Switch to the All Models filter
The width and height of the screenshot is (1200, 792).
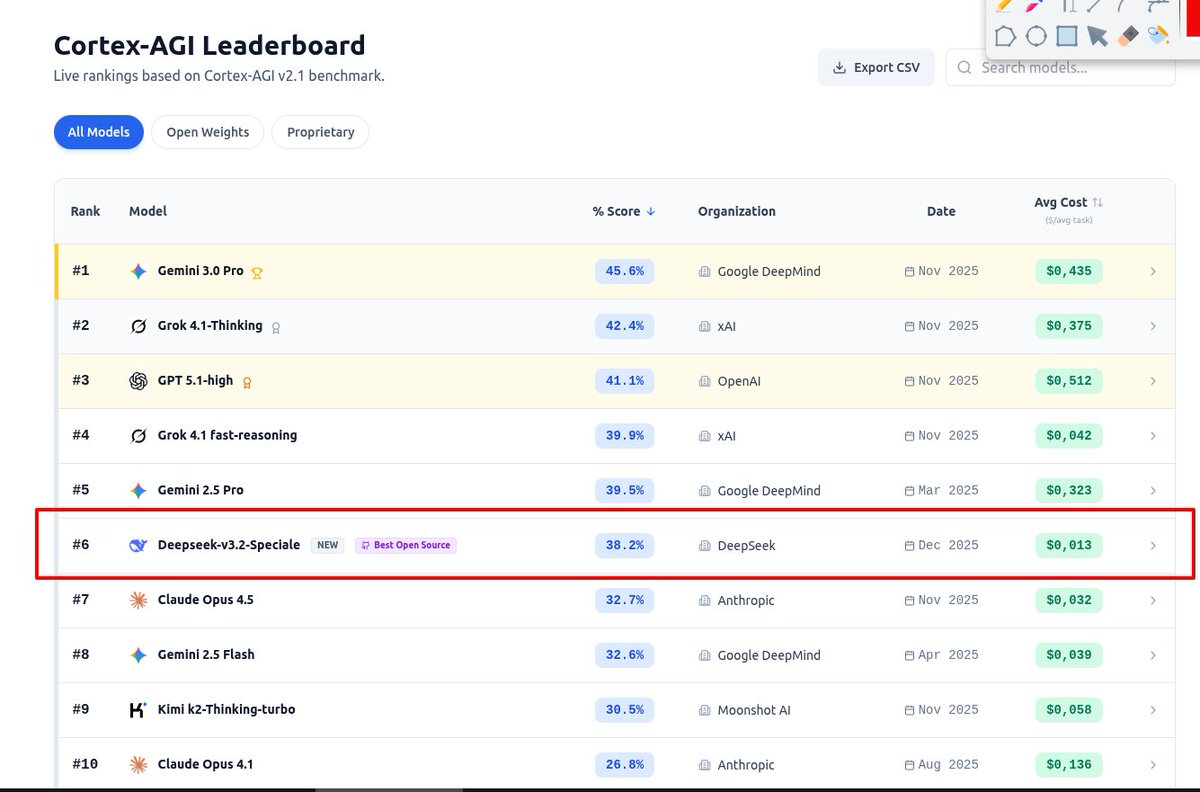tap(99, 132)
